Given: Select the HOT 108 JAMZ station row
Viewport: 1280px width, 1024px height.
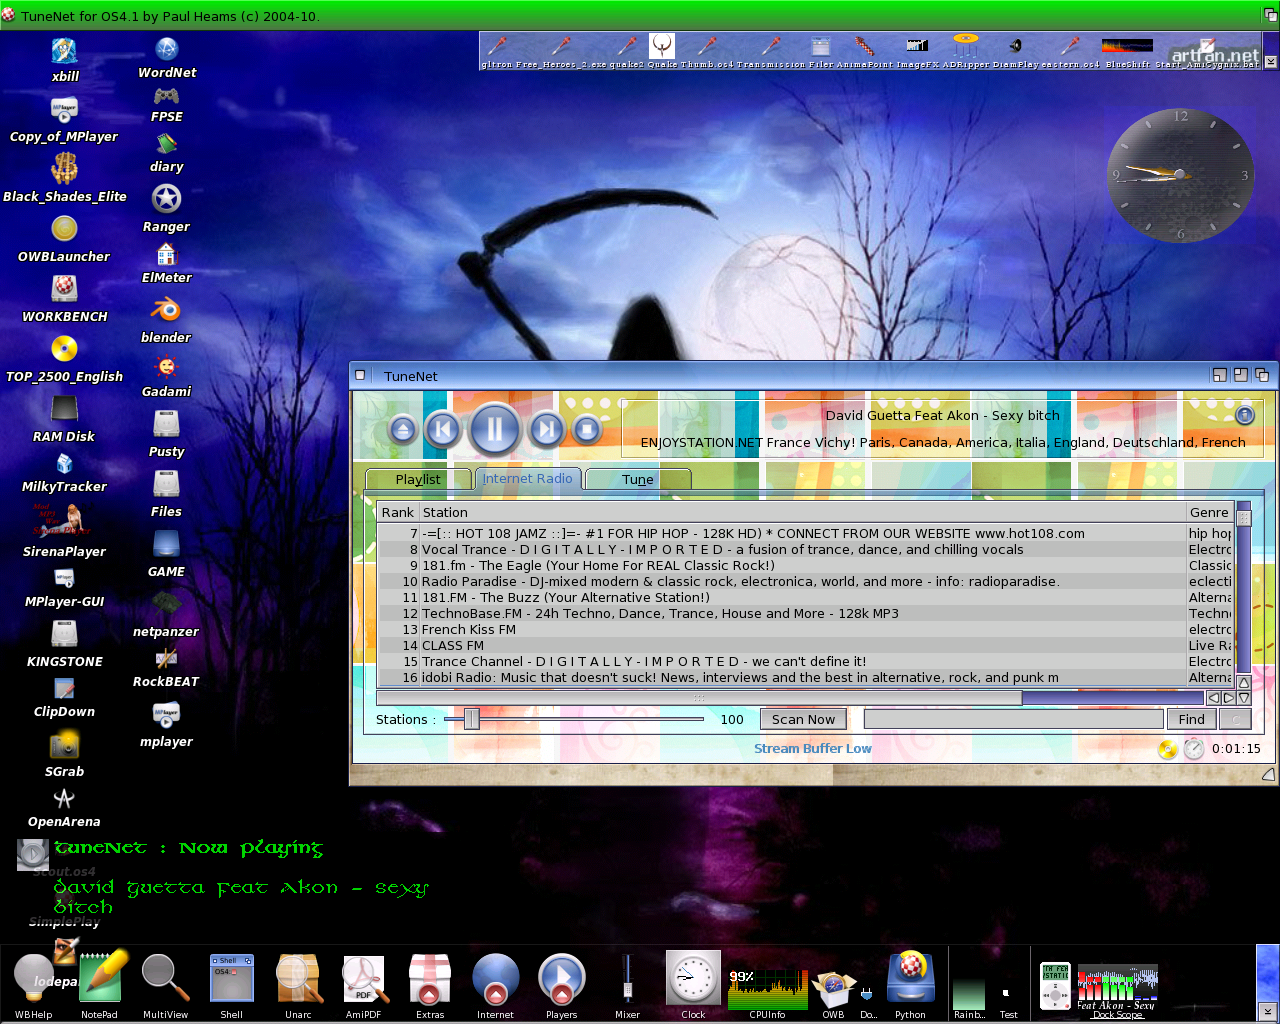Looking at the screenshot, I should click(805, 534).
